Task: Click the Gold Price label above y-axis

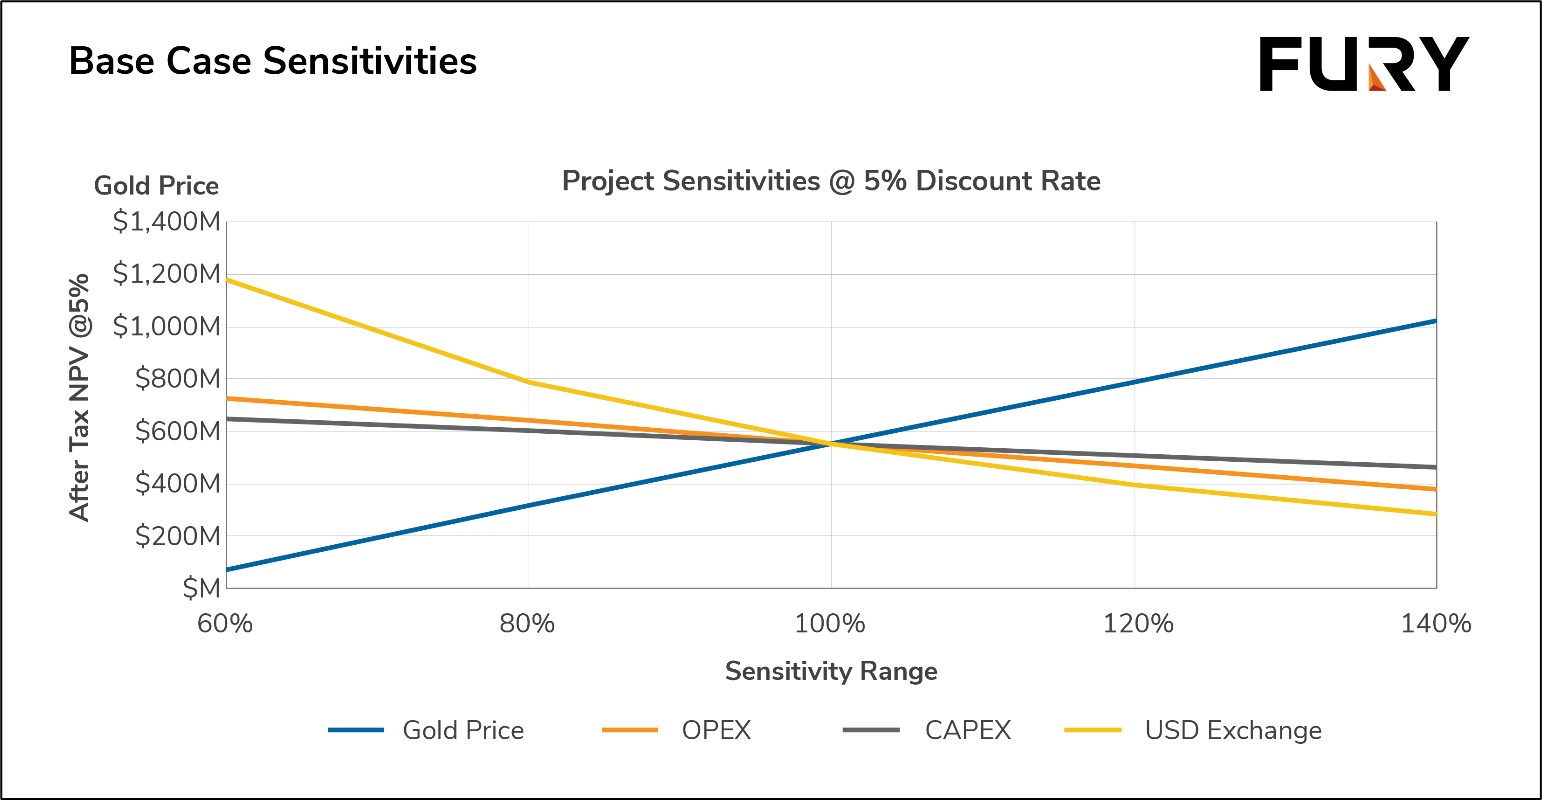Action: point(156,186)
